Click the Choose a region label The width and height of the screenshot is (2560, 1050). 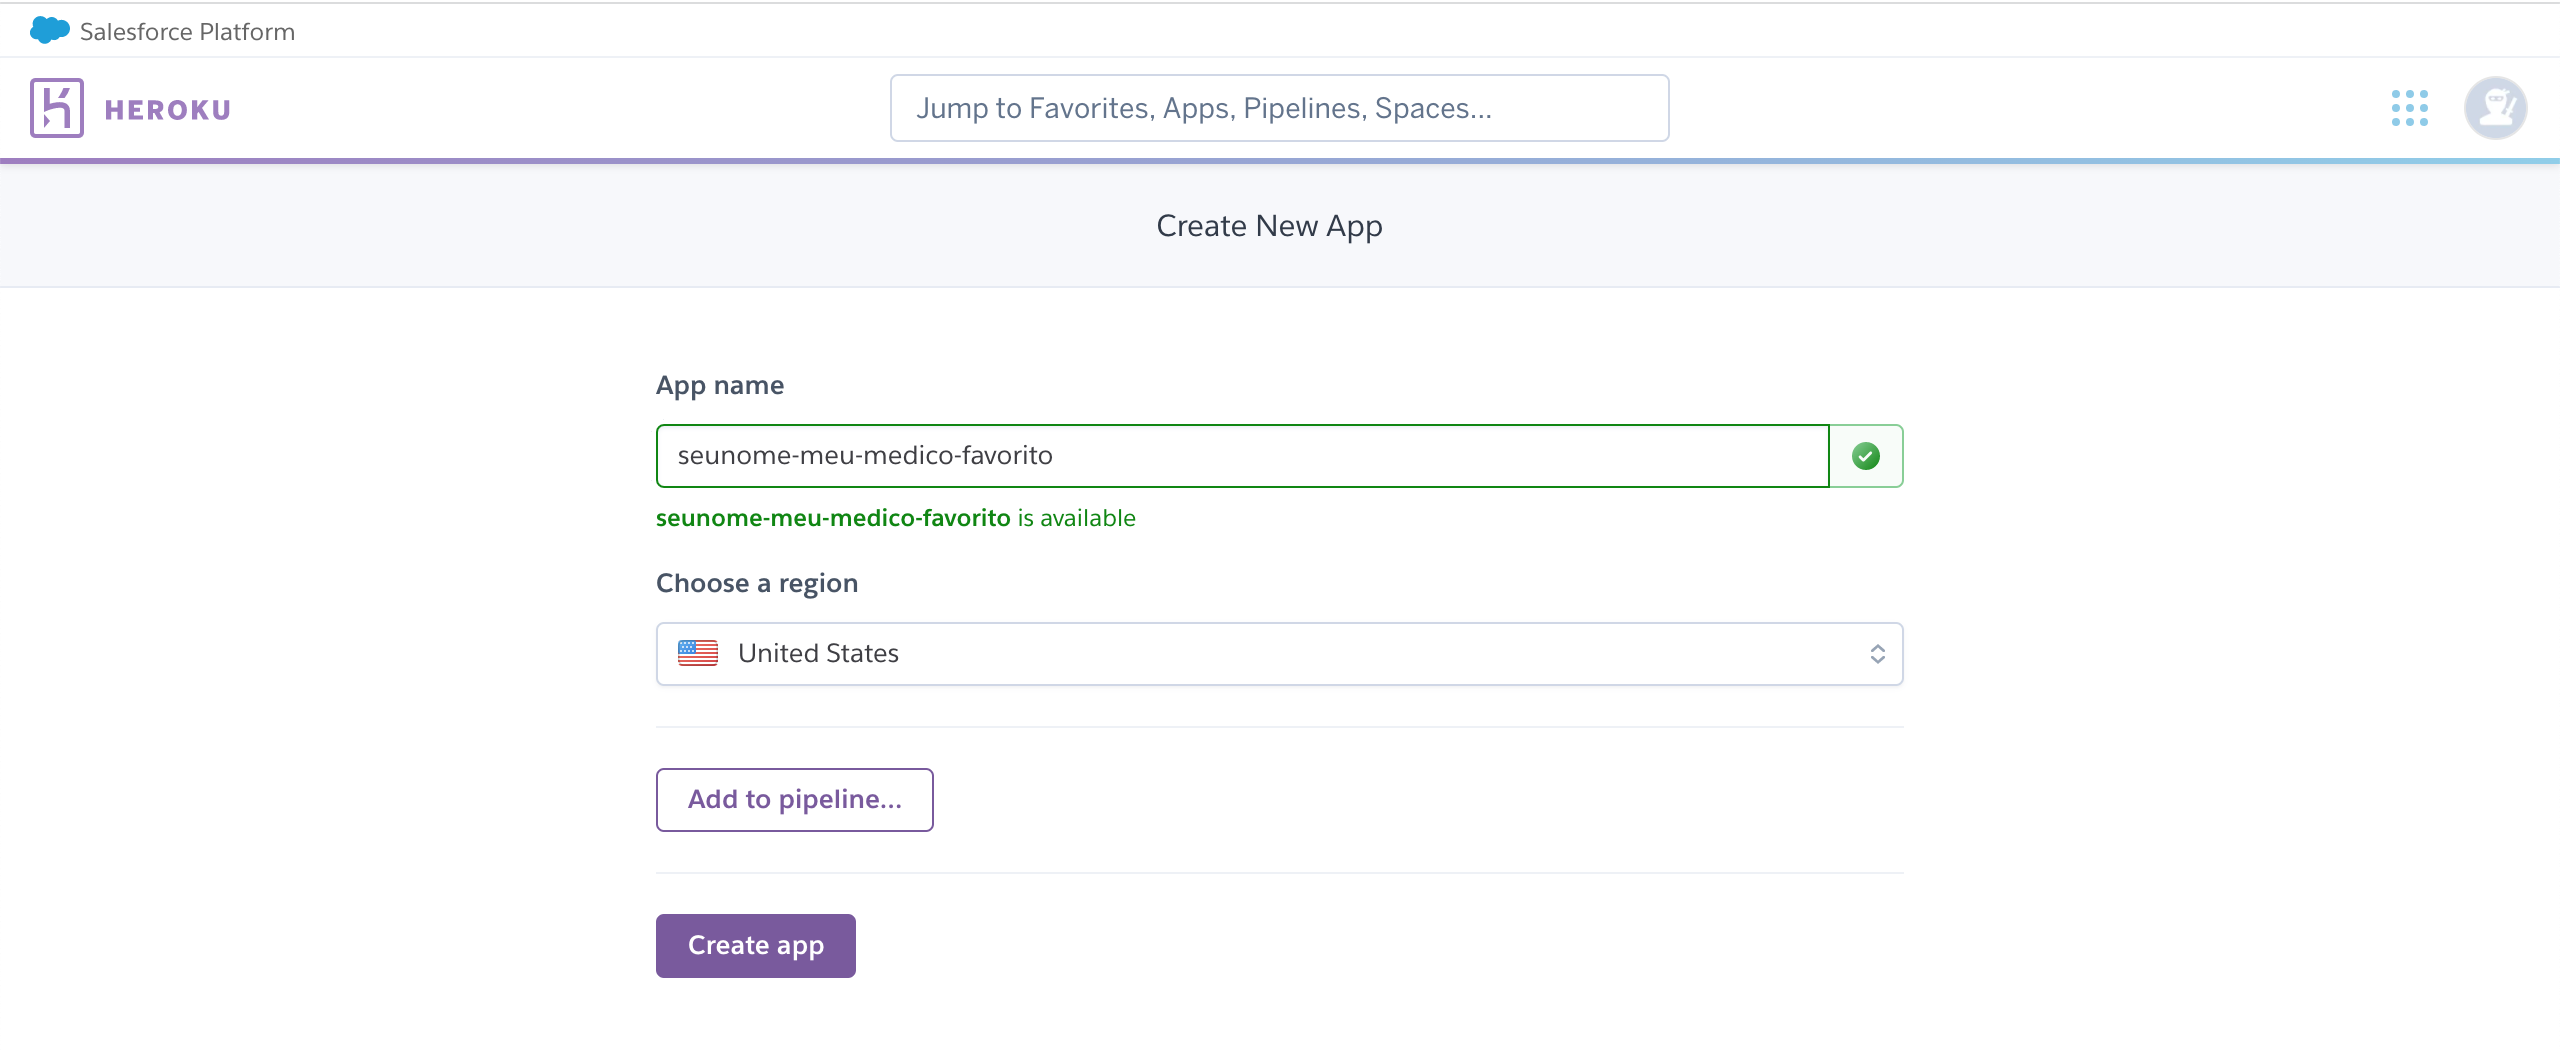(x=757, y=583)
